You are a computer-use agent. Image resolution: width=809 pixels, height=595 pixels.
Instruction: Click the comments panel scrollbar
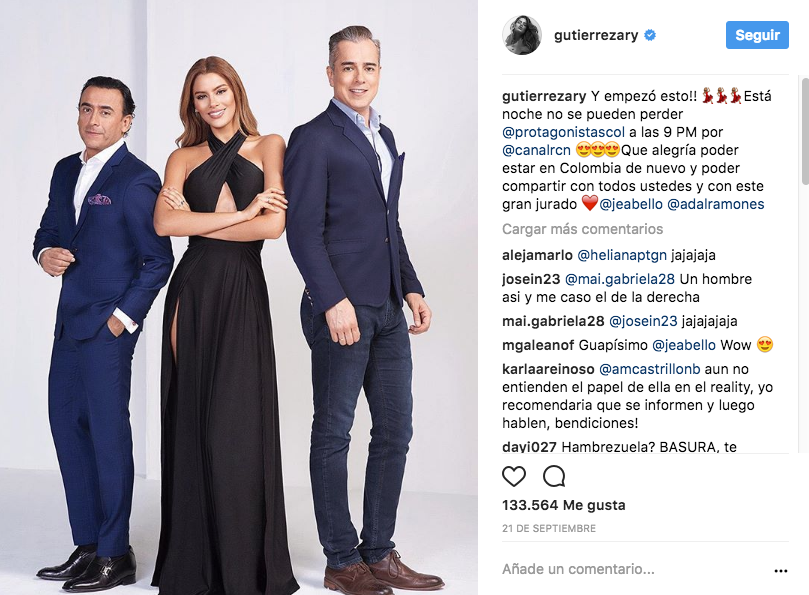click(x=805, y=132)
